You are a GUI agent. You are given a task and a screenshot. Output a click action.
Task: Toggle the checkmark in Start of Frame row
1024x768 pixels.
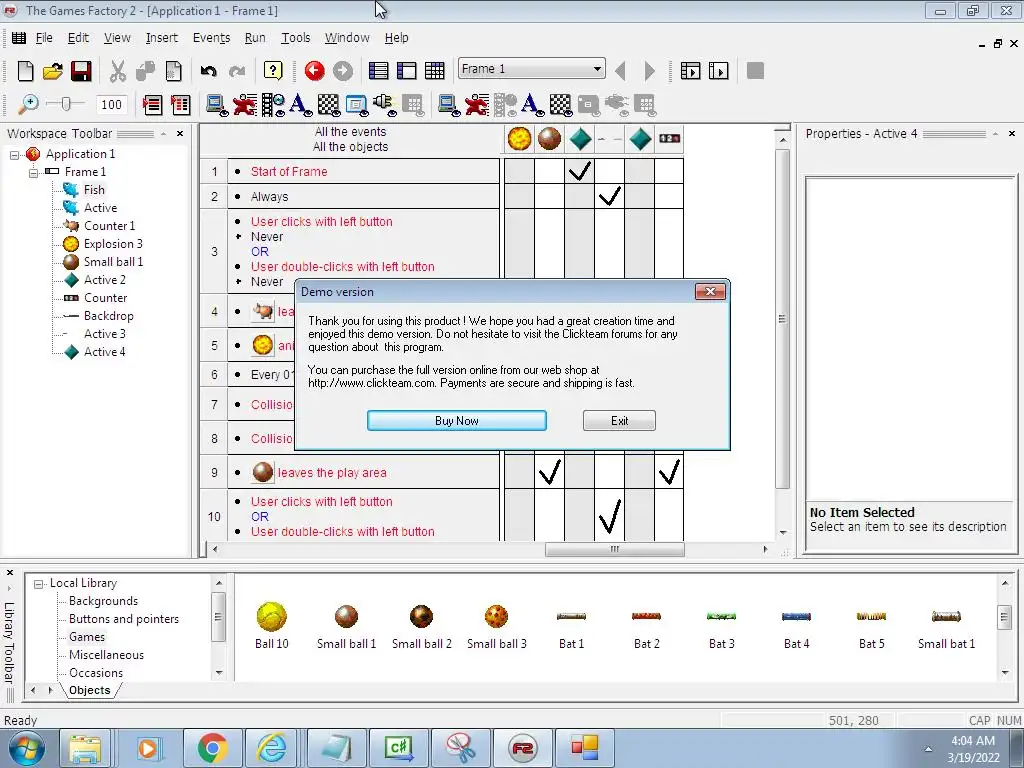(579, 171)
